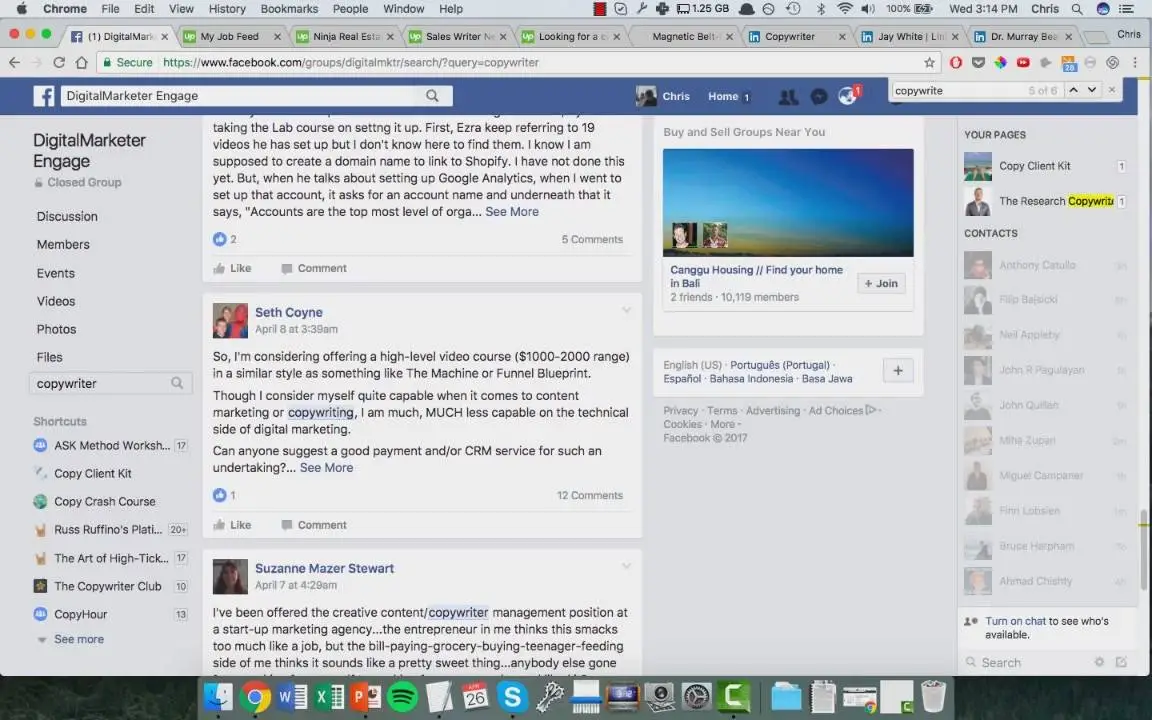
Task: Close the find-in-page bar
Action: (x=1112, y=90)
